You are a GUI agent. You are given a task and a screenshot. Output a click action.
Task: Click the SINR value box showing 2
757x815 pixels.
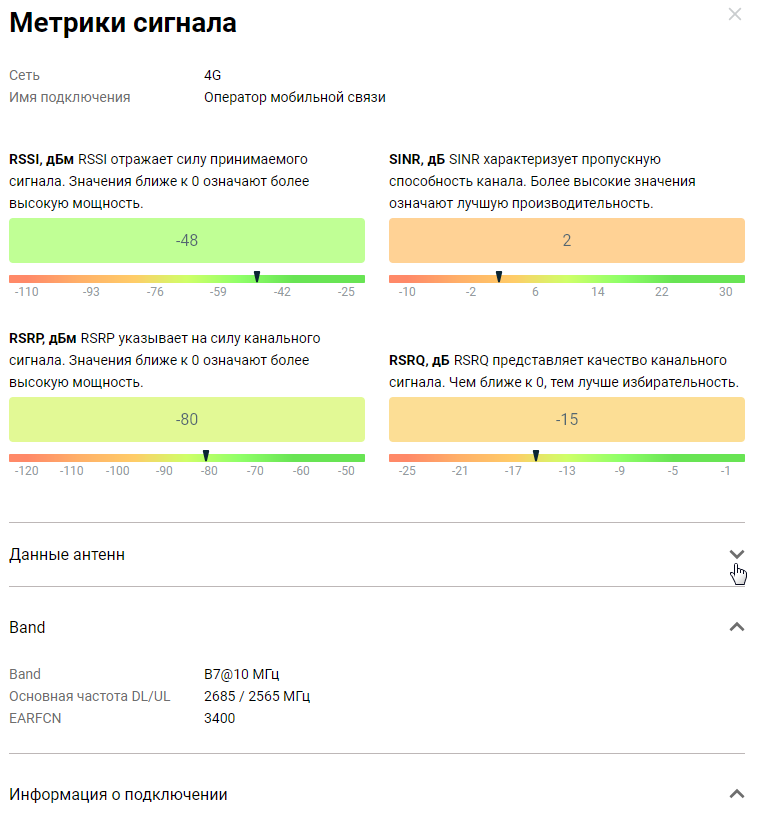[566, 241]
